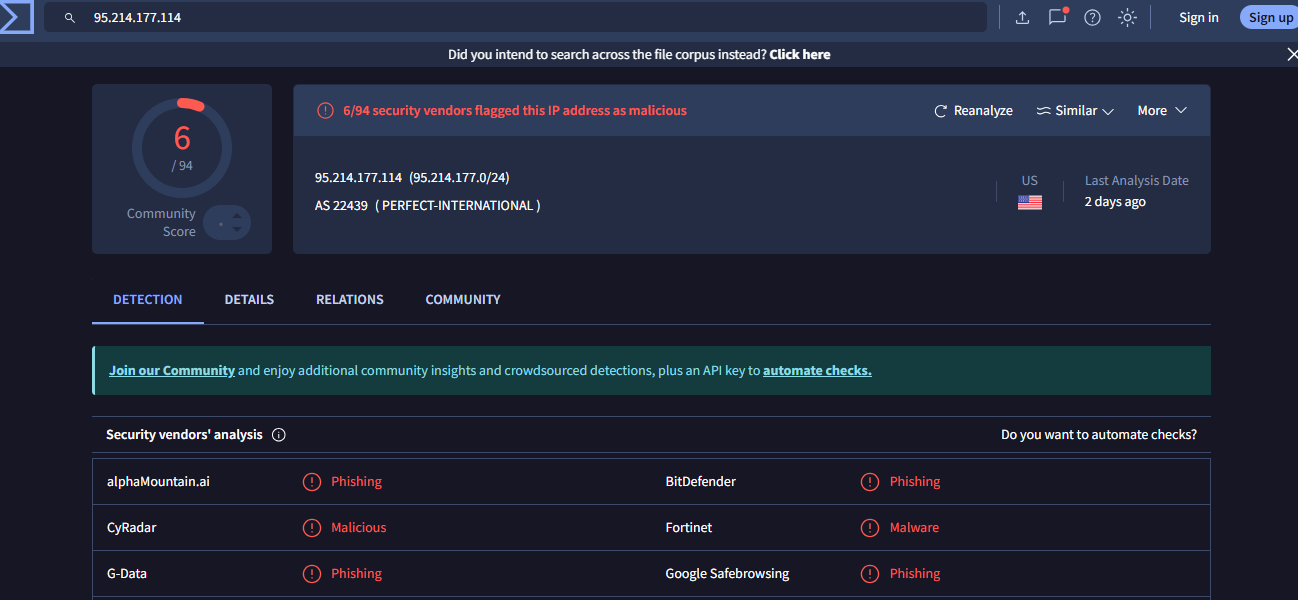Click the 'Phishing' verdict for BitDefender

(915, 482)
